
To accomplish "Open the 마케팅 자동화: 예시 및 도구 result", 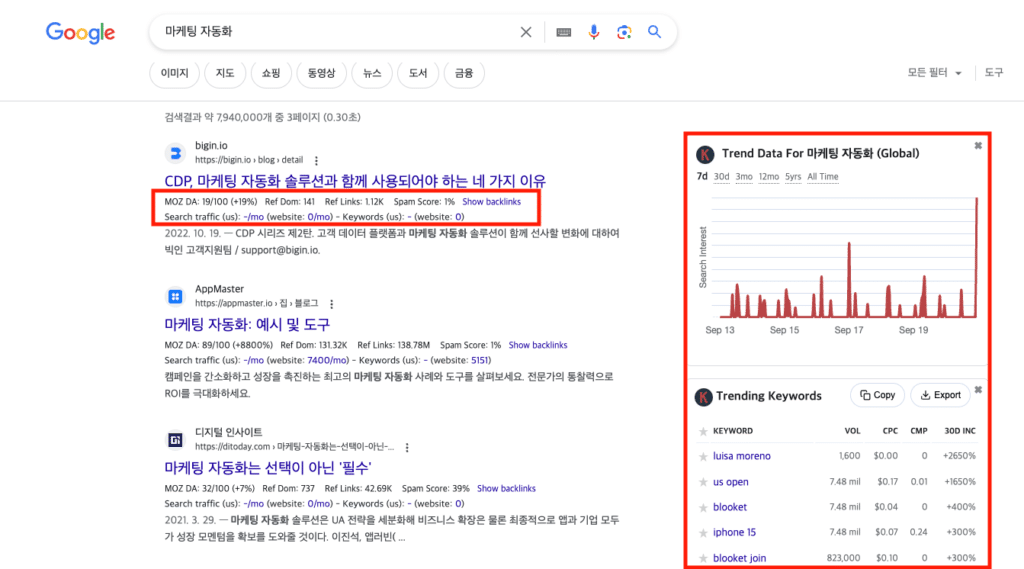I will [247, 324].
